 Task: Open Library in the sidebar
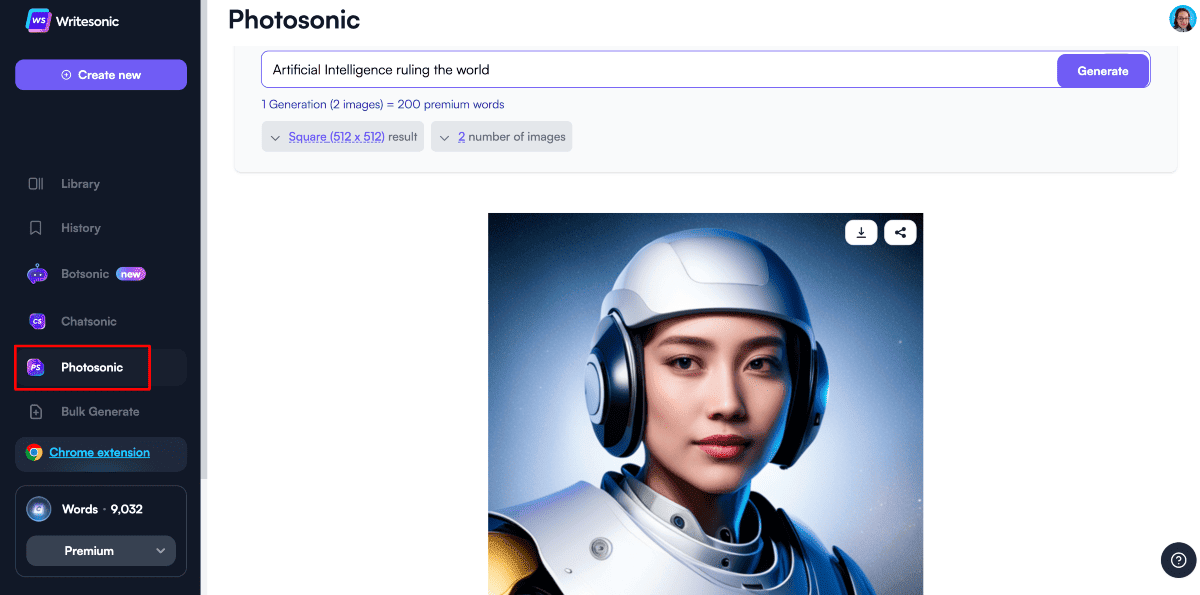point(80,184)
